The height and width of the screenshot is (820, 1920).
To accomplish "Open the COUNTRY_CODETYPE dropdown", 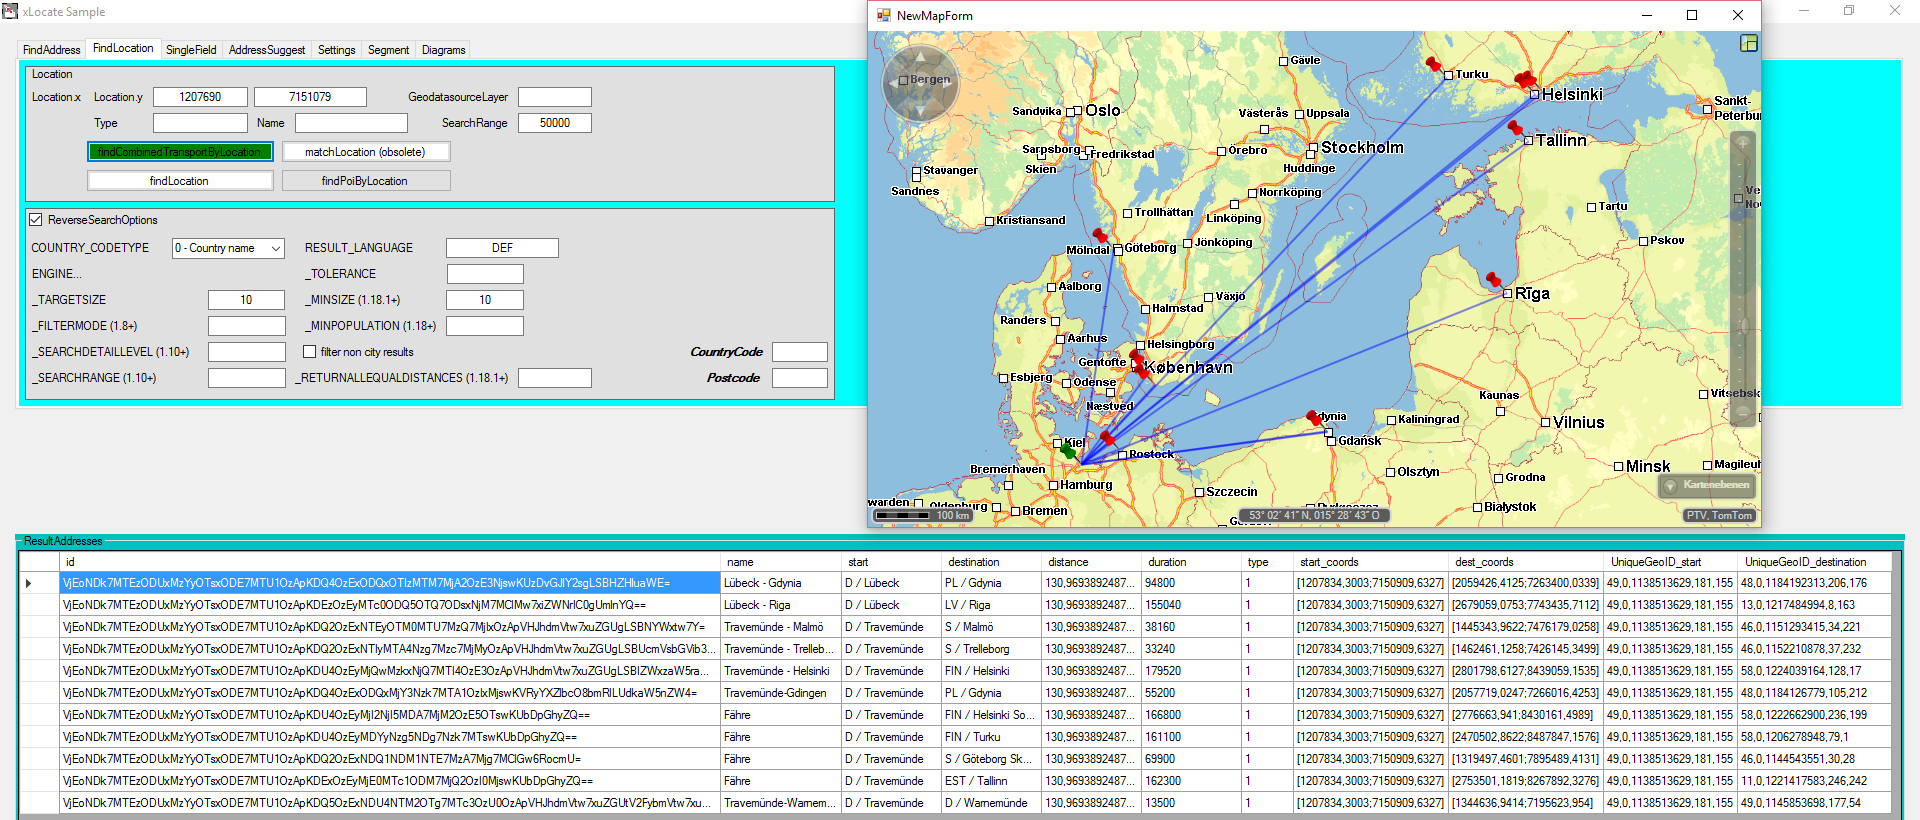I will (276, 248).
